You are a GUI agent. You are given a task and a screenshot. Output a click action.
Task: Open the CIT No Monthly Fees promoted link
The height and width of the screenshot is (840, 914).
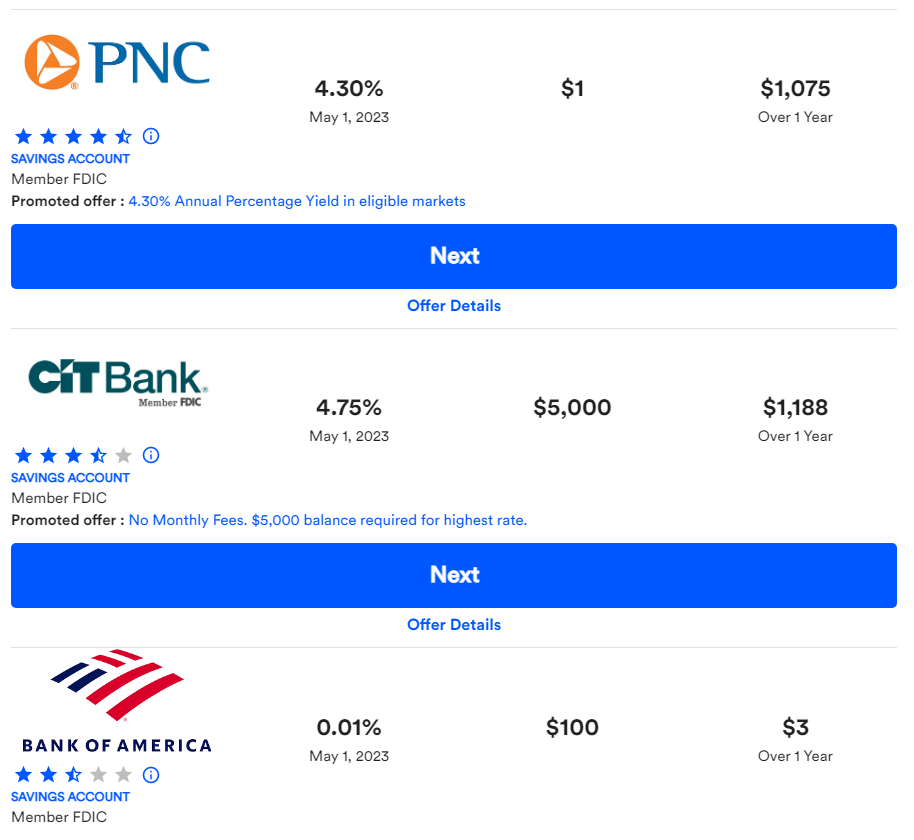pos(328,520)
